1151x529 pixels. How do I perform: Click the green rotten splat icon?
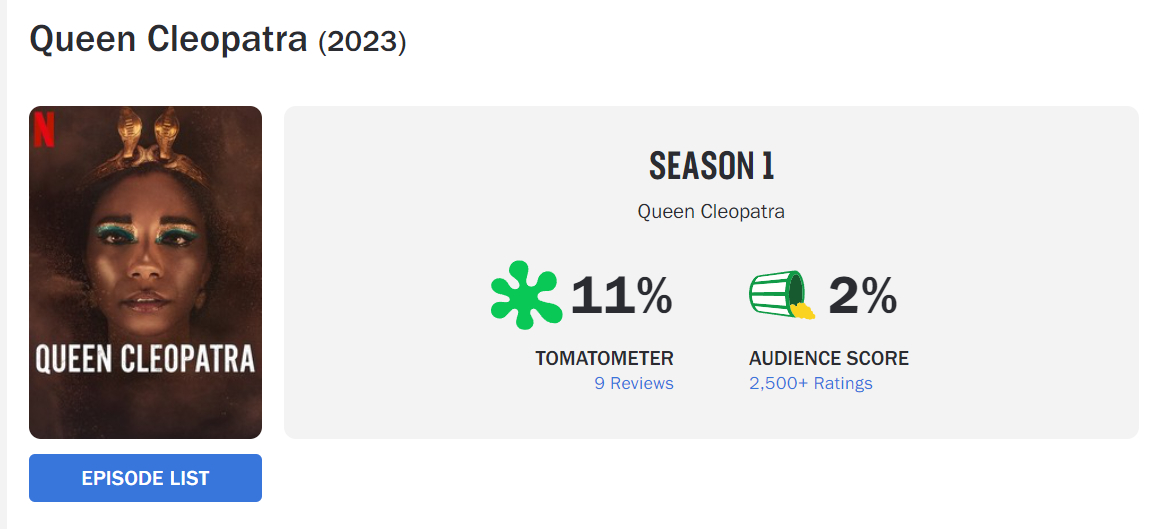click(526, 295)
